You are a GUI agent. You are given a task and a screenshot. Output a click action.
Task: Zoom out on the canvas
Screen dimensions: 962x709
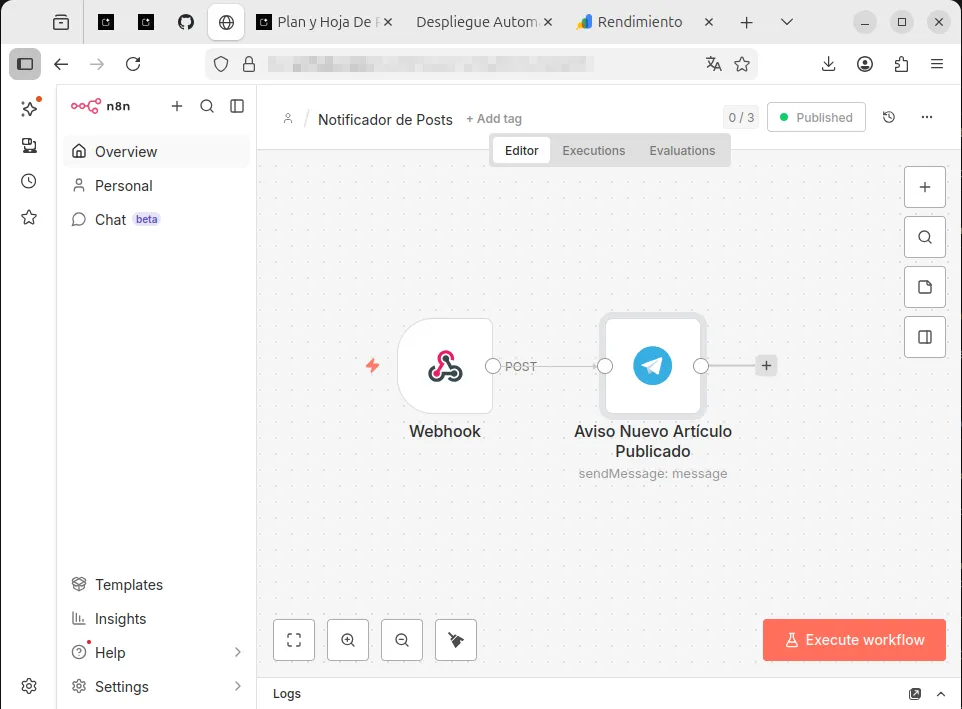click(x=402, y=640)
